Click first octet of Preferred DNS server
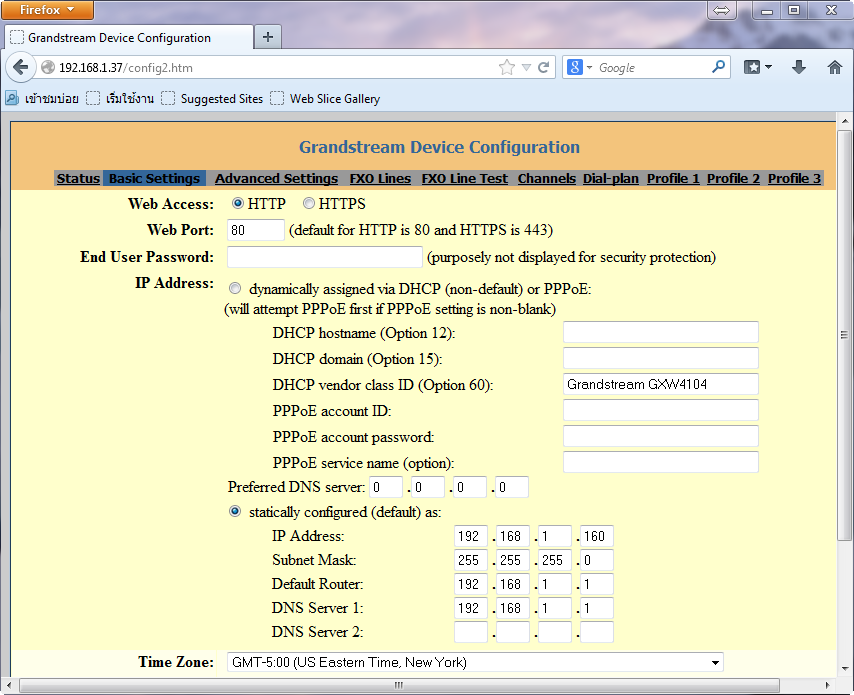Image resolution: width=854 pixels, height=695 pixels. coord(386,487)
